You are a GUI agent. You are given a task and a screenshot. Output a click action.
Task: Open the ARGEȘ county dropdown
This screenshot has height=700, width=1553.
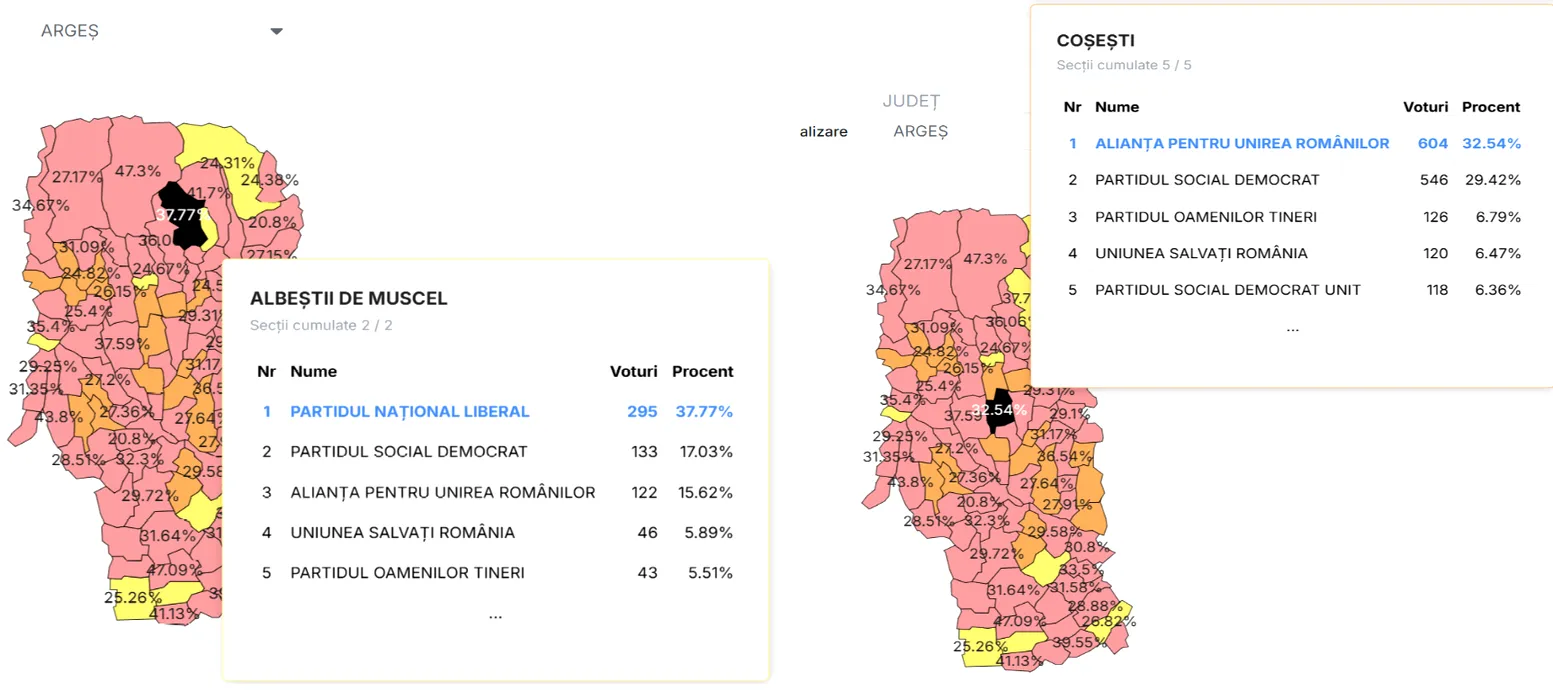160,31
